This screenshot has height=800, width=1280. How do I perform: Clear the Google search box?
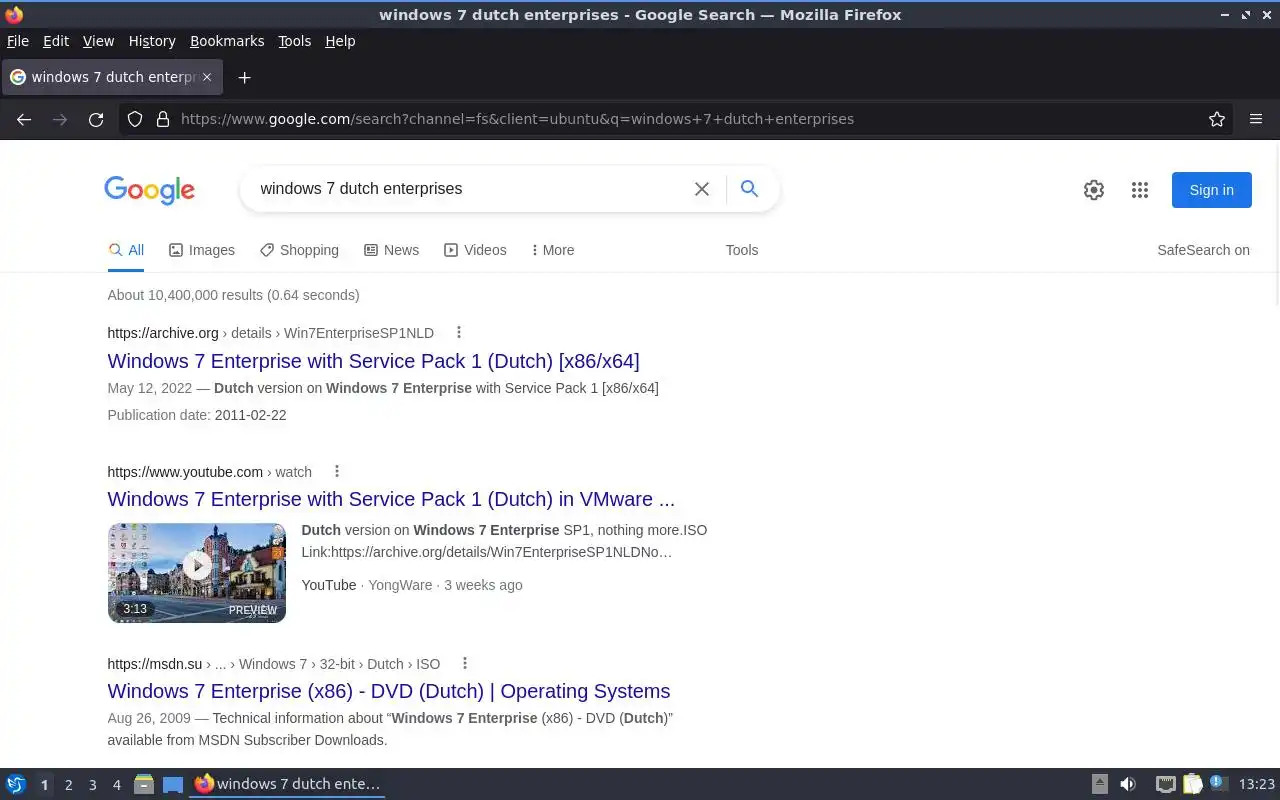(702, 189)
